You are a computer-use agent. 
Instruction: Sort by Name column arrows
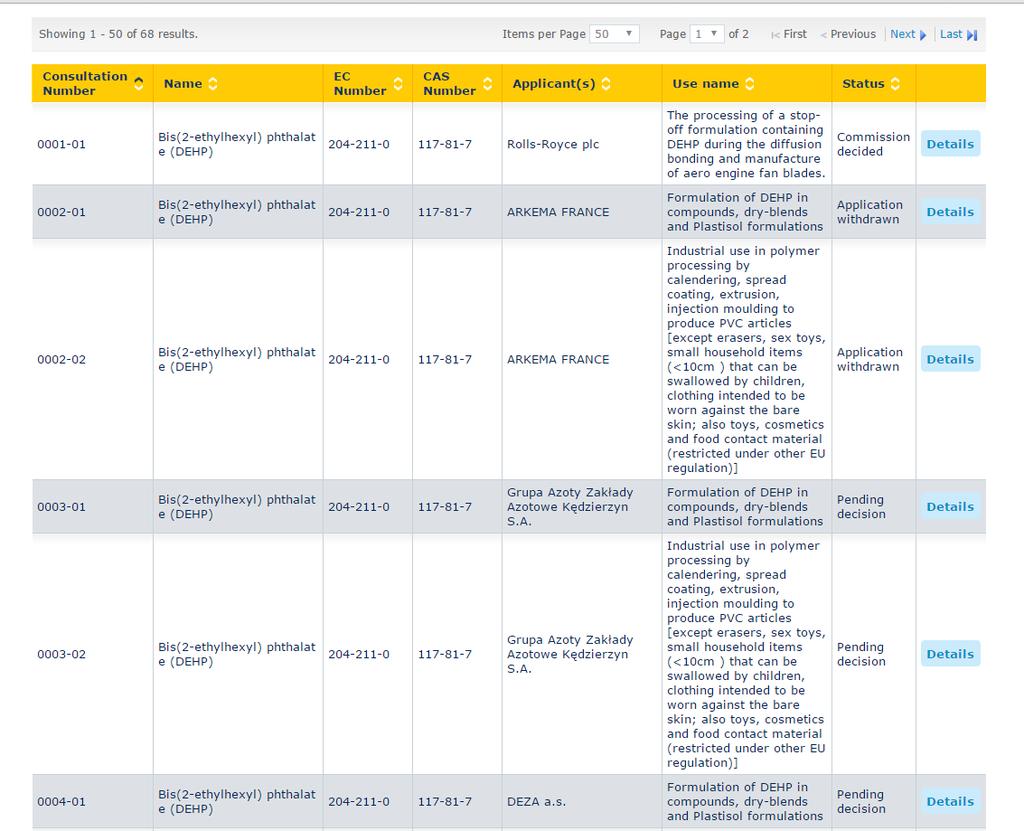click(x=212, y=84)
